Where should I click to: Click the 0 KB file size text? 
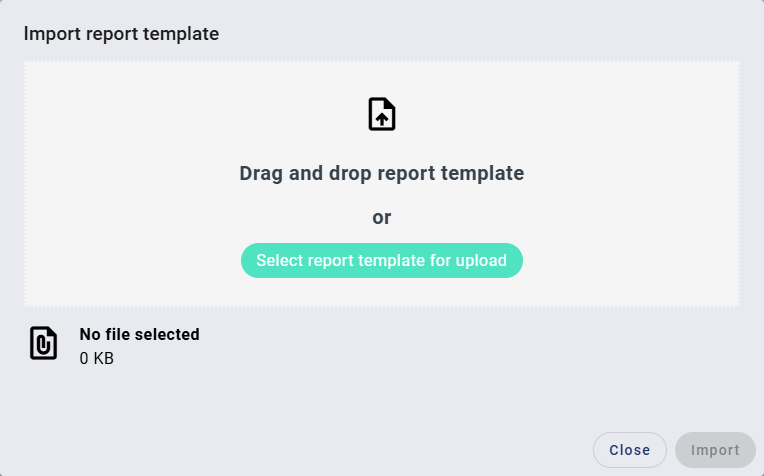pyautogui.click(x=97, y=358)
